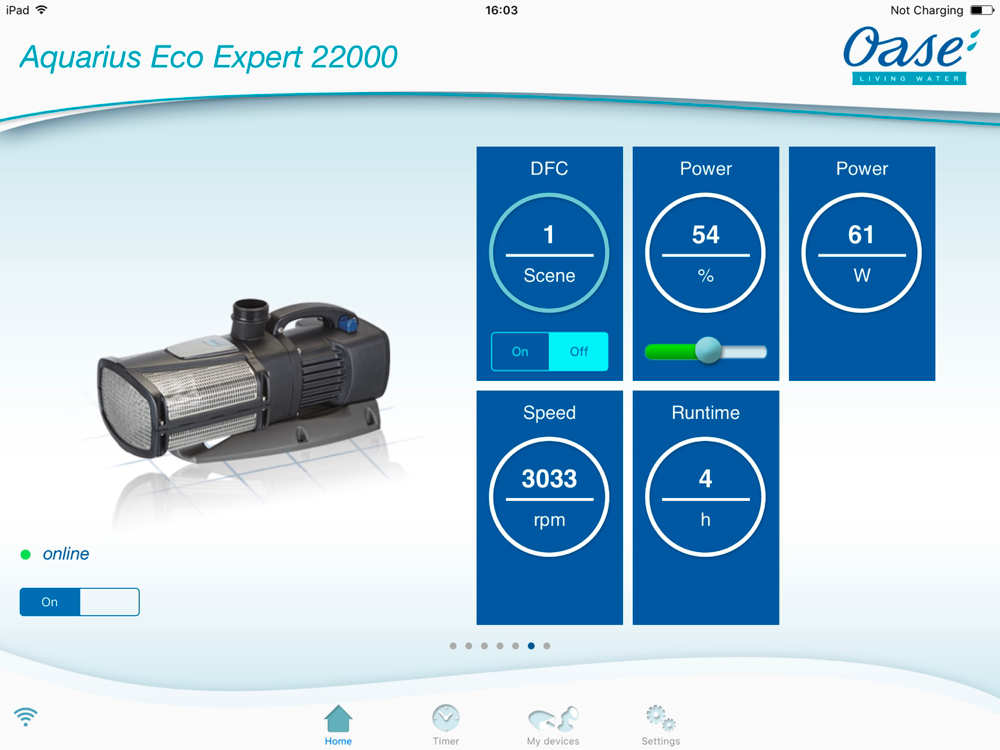Go to the last page dot
This screenshot has width=1000, height=750.
tap(547, 646)
